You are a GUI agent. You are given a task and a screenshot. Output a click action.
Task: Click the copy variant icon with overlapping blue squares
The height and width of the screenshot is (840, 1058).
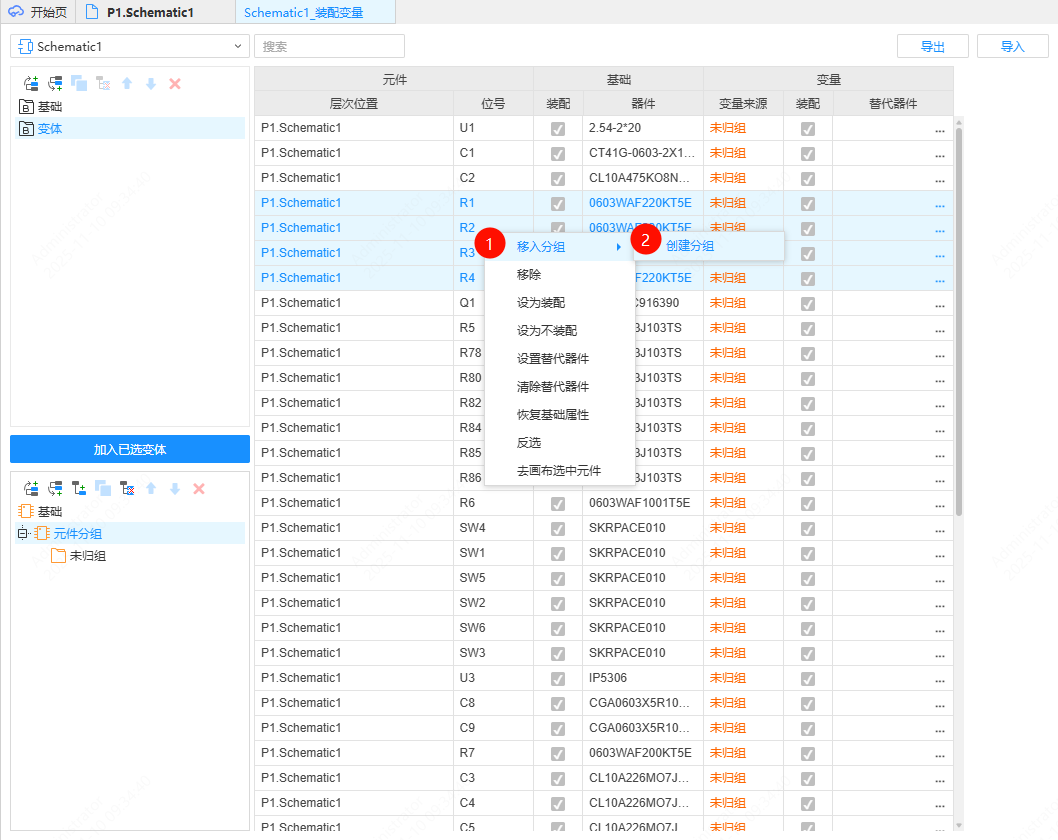(x=79, y=83)
